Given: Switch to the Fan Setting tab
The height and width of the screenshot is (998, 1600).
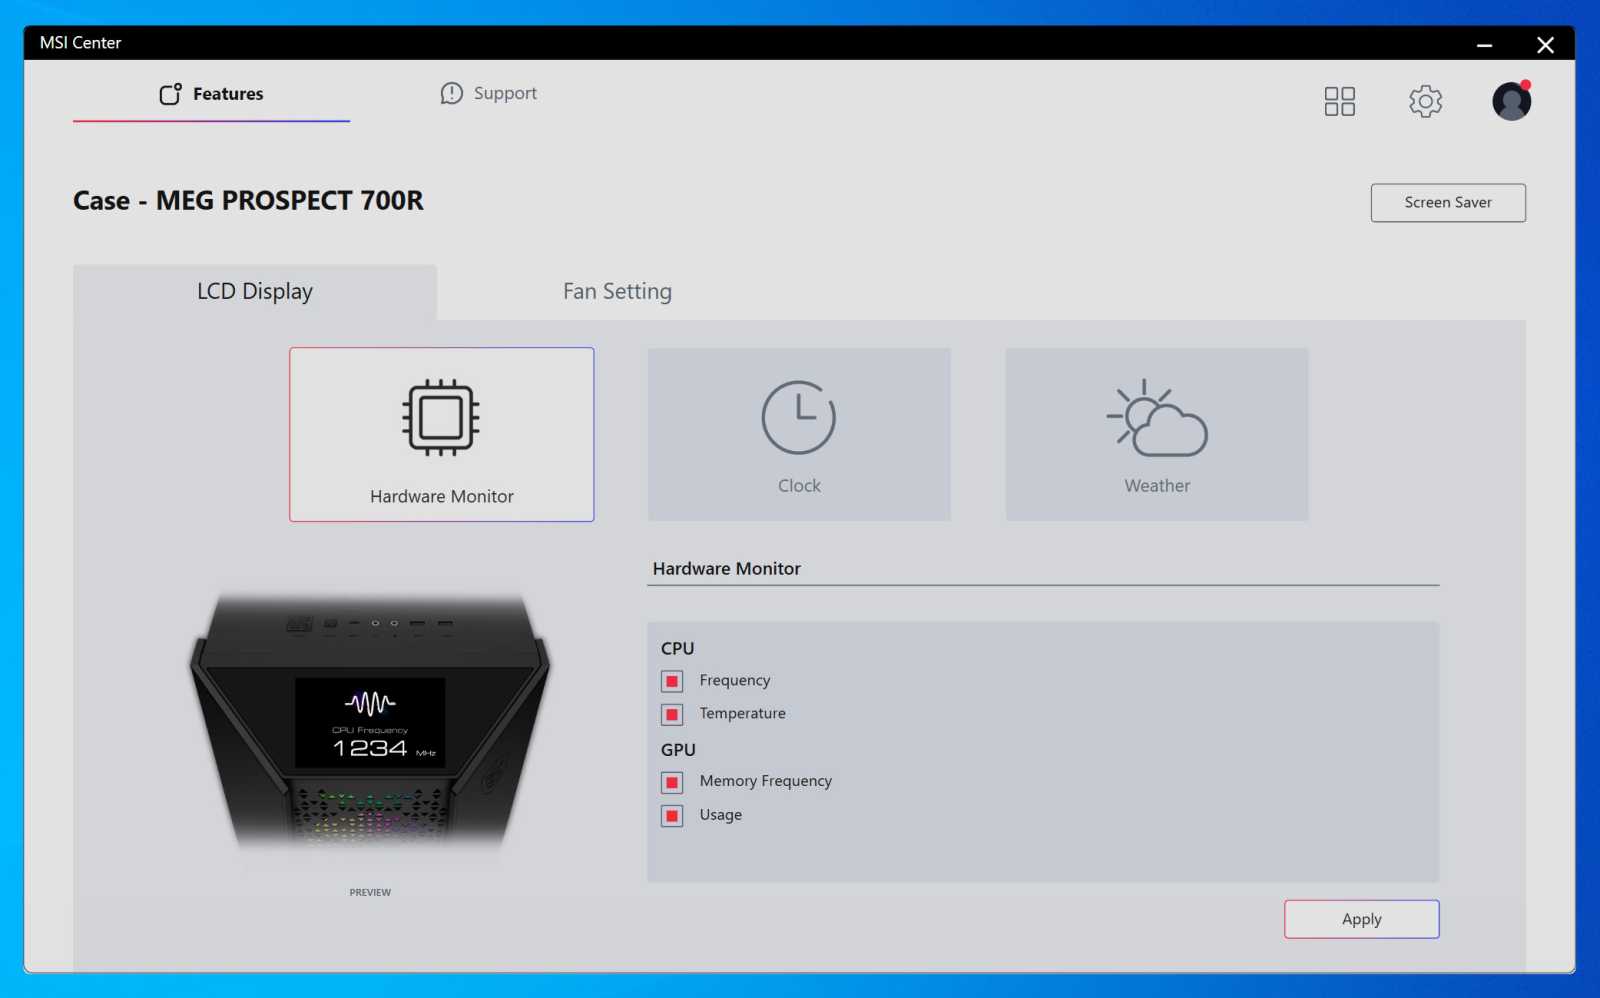Looking at the screenshot, I should coord(617,292).
